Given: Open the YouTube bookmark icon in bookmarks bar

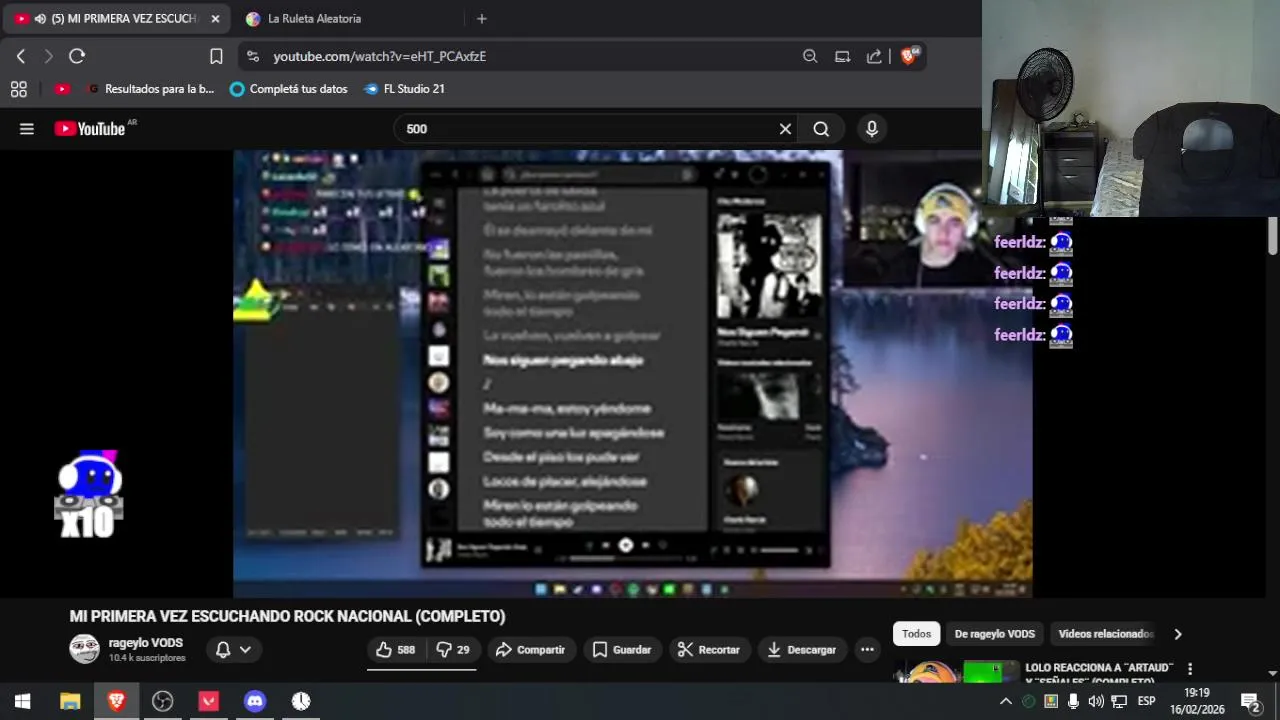Looking at the screenshot, I should click(x=62, y=89).
